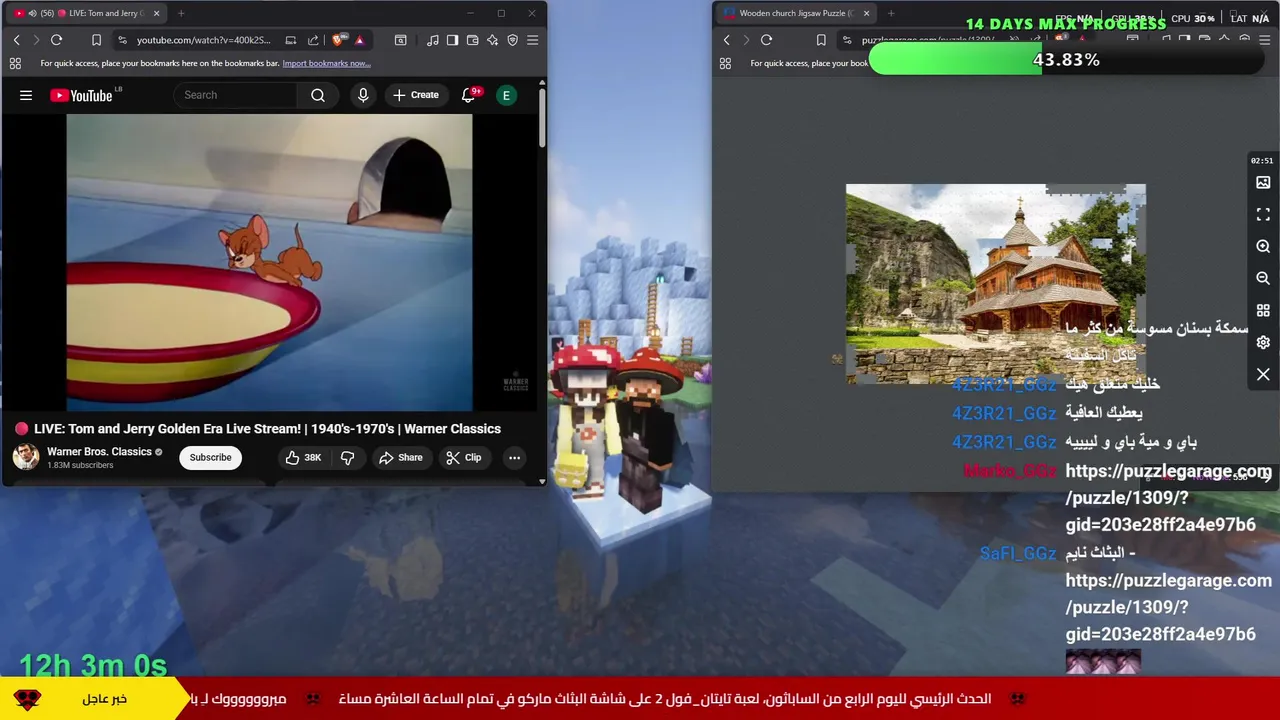Zoom in on the jigsaw puzzle
This screenshot has width=1280, height=720.
point(1263,247)
